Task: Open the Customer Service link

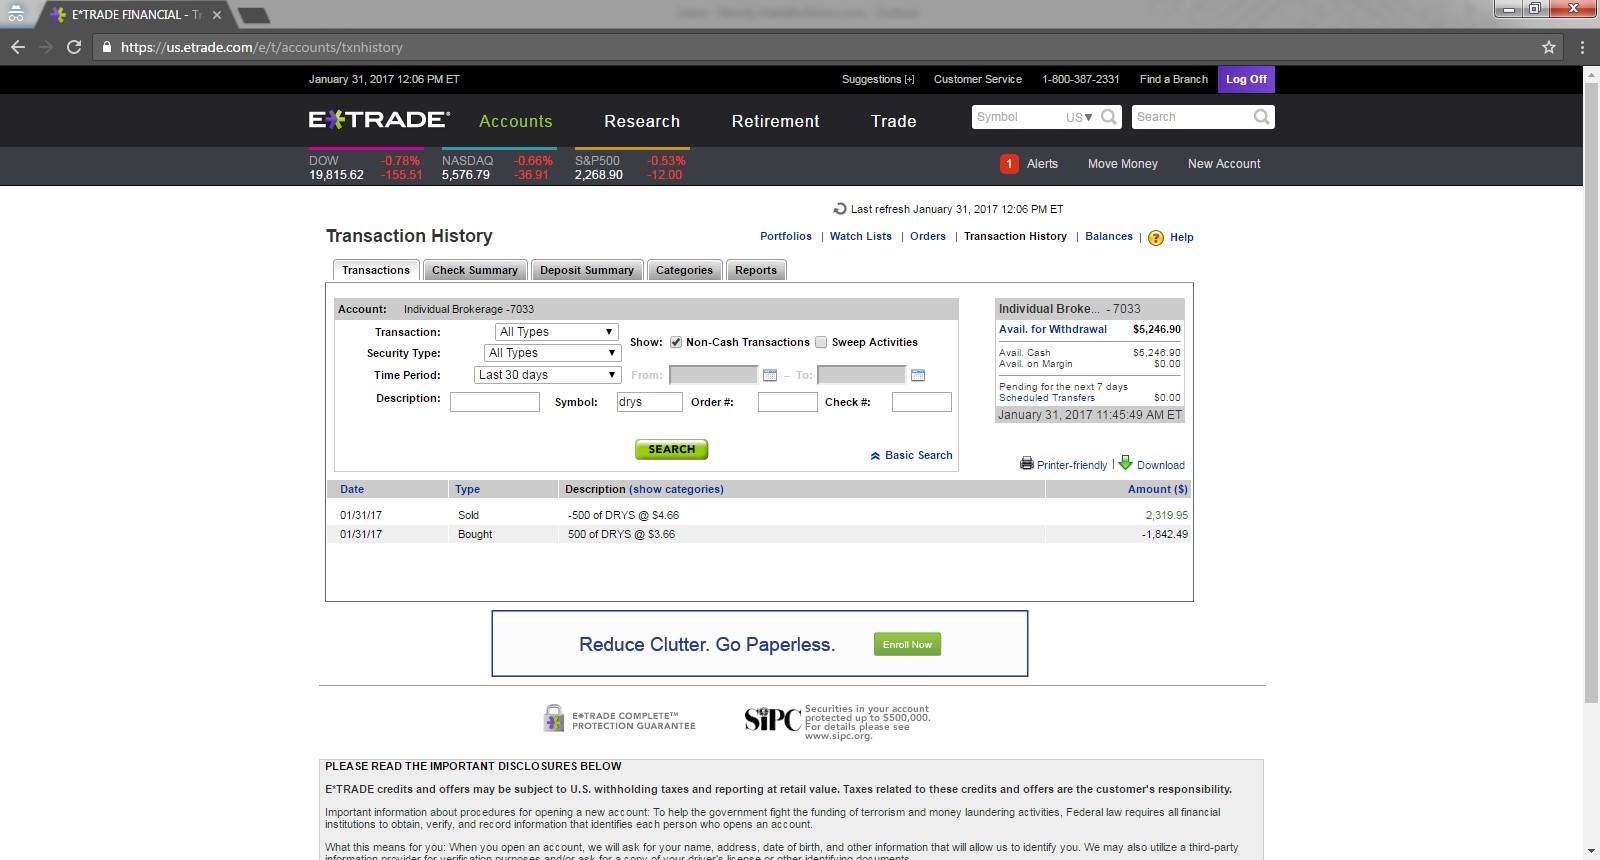Action: [x=978, y=79]
